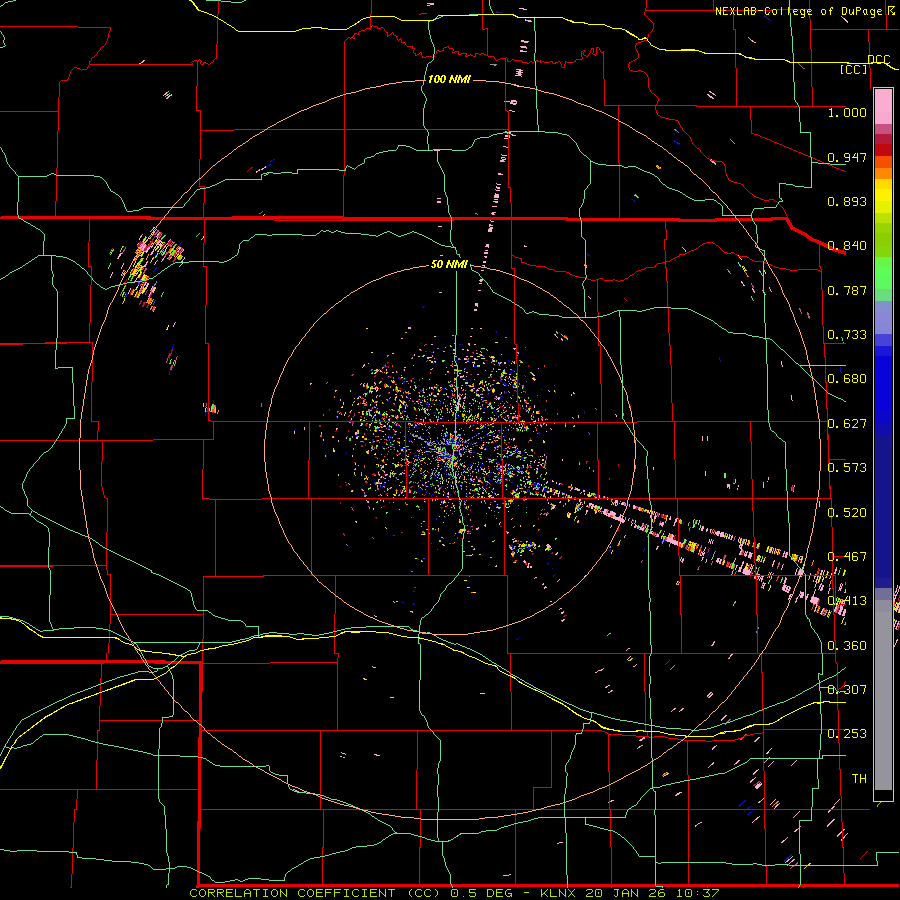Click the TH threshold label
This screenshot has width=900, height=900.
[x=859, y=779]
